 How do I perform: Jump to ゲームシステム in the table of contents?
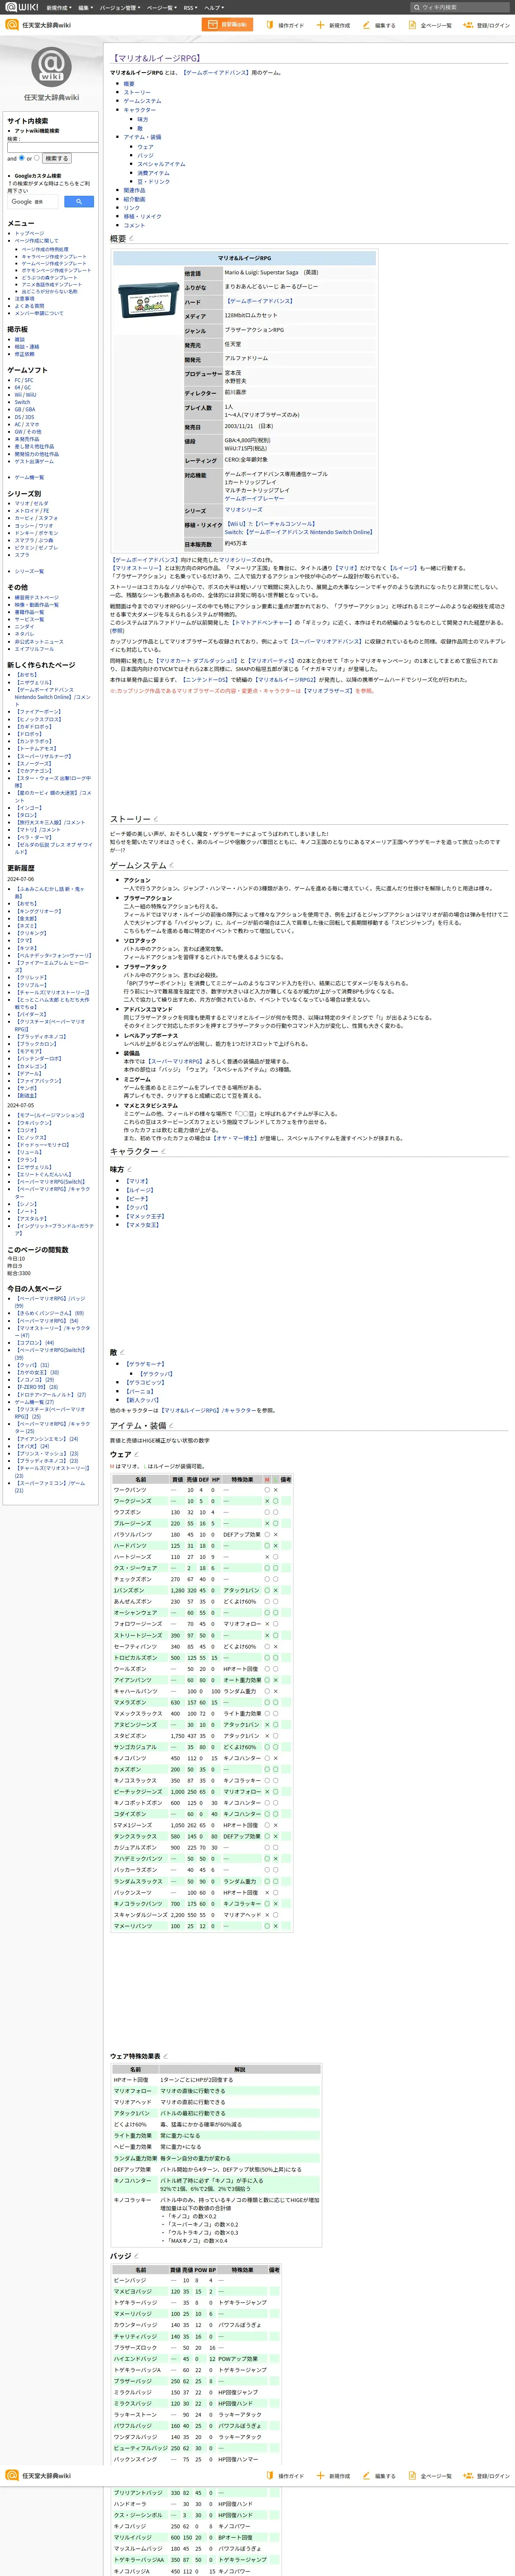[142, 101]
